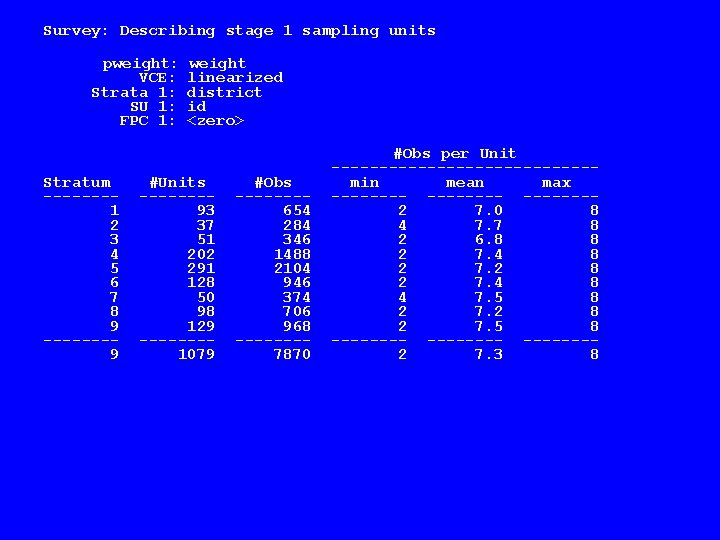Screen dimensions: 720x540
Task: Select the observations value 2104
Action: 292,268
